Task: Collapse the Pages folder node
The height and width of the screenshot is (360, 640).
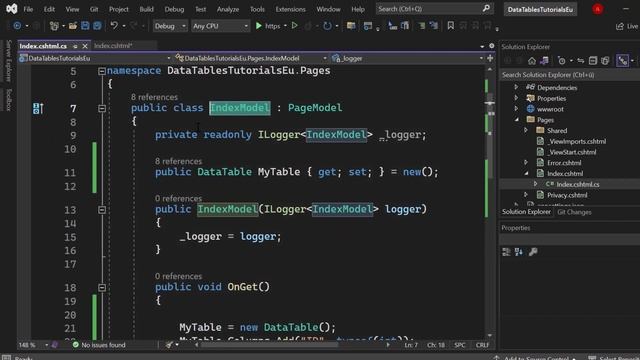Action: coord(517,120)
